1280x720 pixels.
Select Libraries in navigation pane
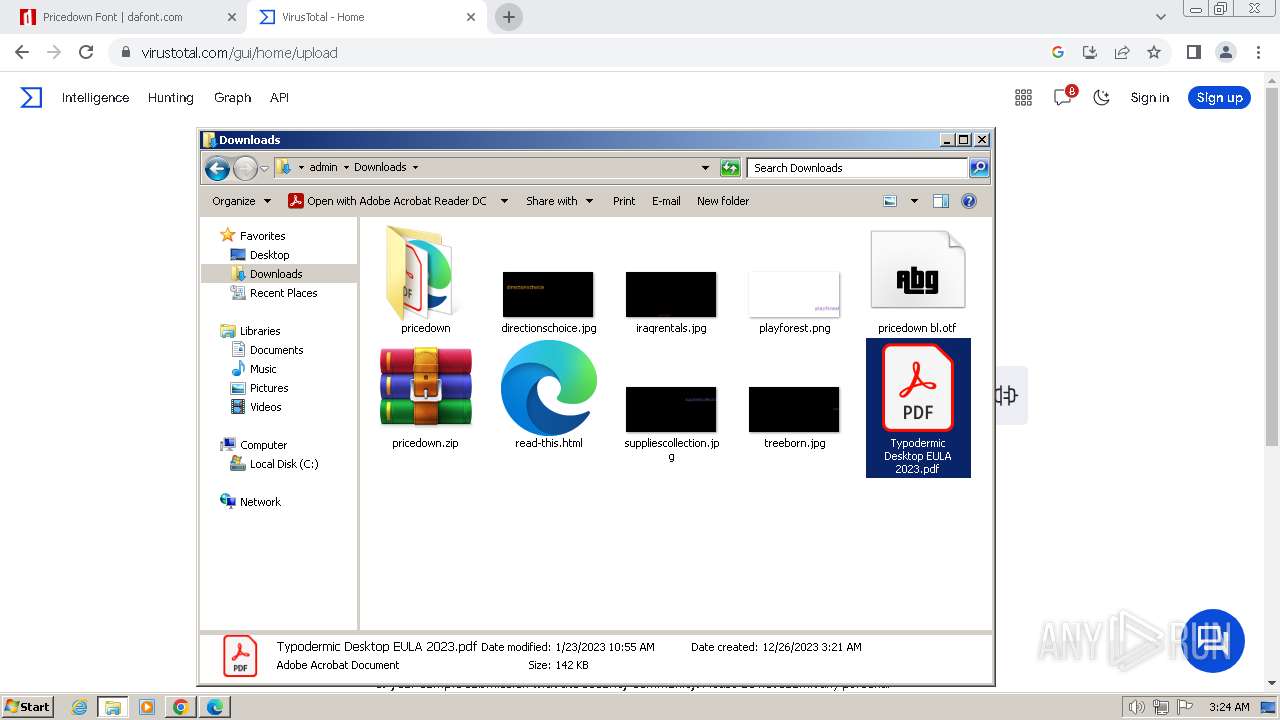(250, 331)
